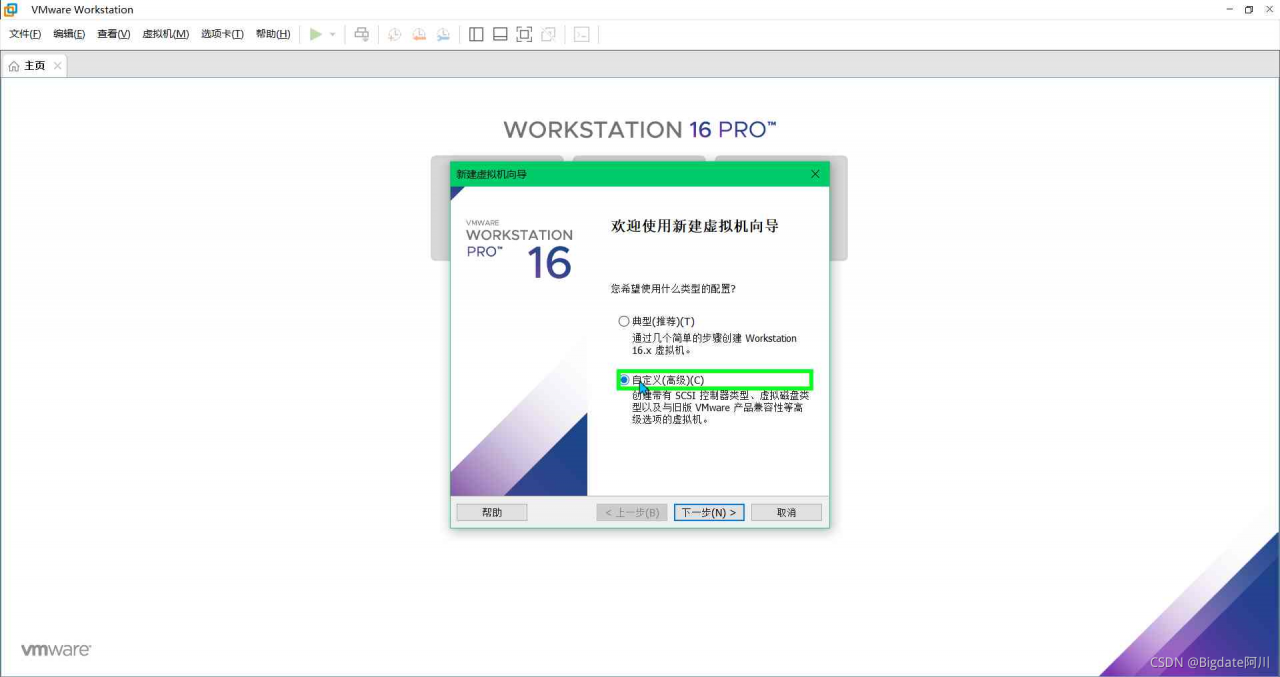Open the 编辑(E) menu
The image size is (1280, 677).
pos(69,34)
